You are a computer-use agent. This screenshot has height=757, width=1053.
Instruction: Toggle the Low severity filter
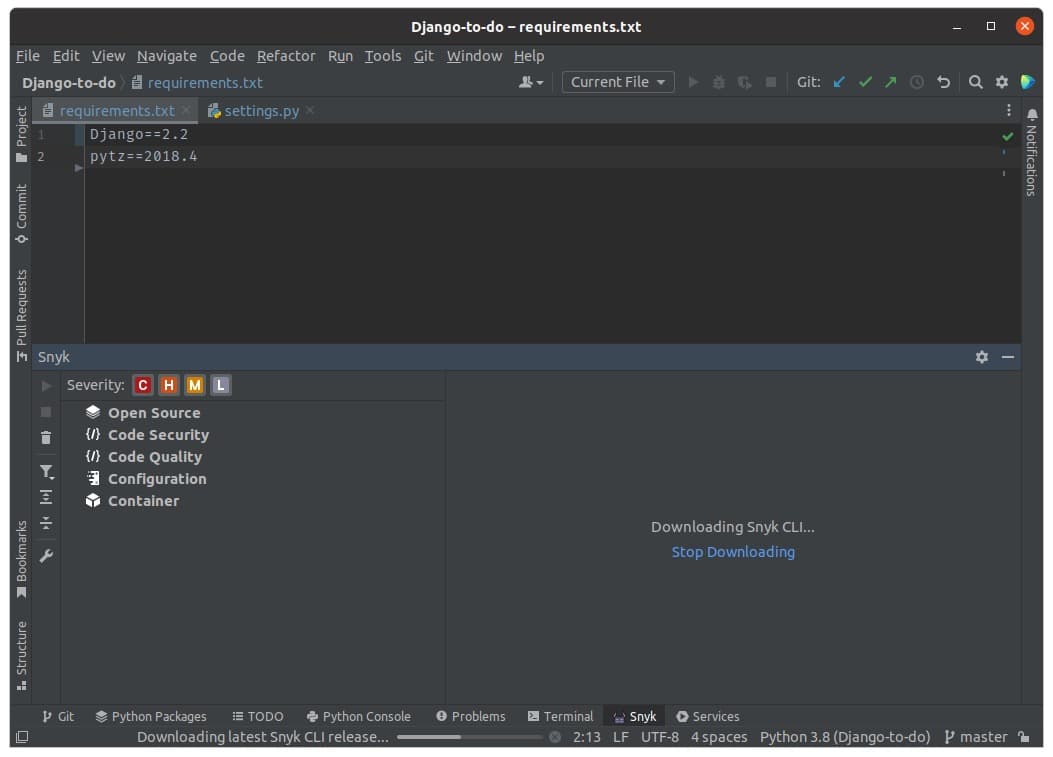[x=220, y=385]
